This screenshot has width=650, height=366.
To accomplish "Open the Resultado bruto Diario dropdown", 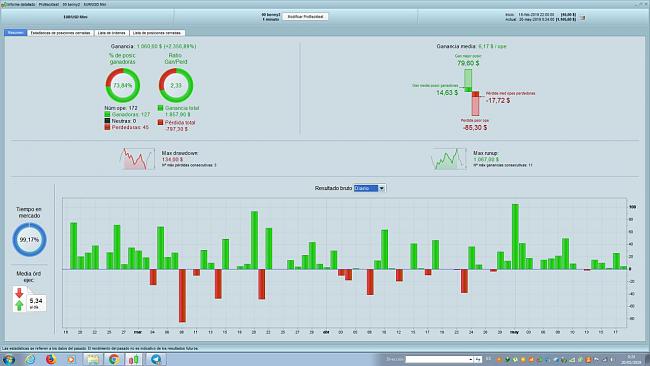I will point(370,188).
